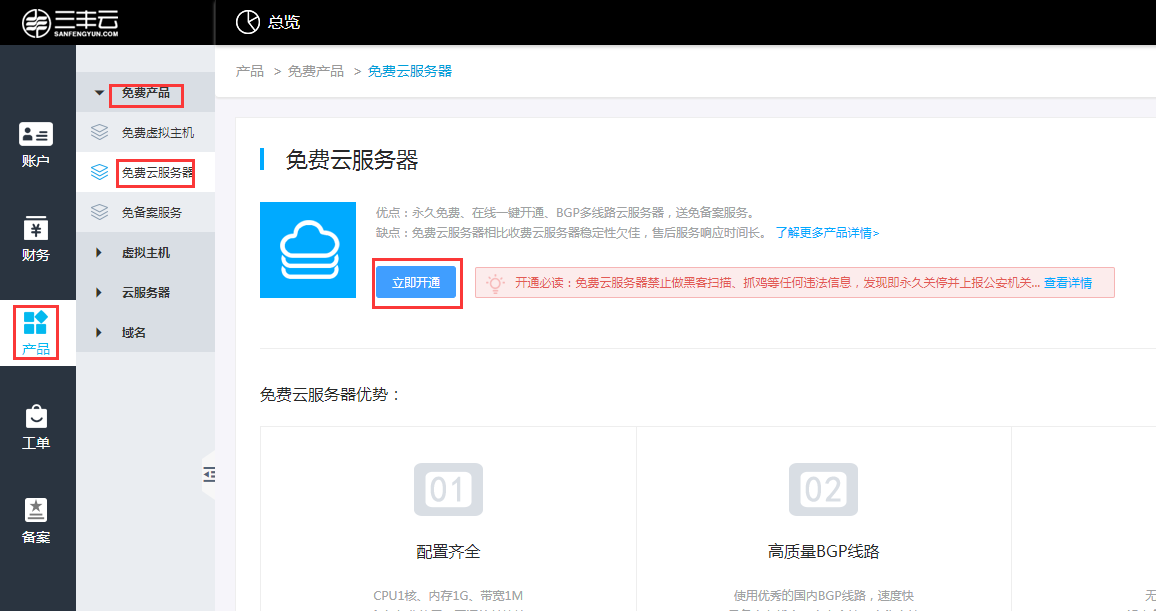Collapse the secondary navigation panel

click(x=209, y=475)
